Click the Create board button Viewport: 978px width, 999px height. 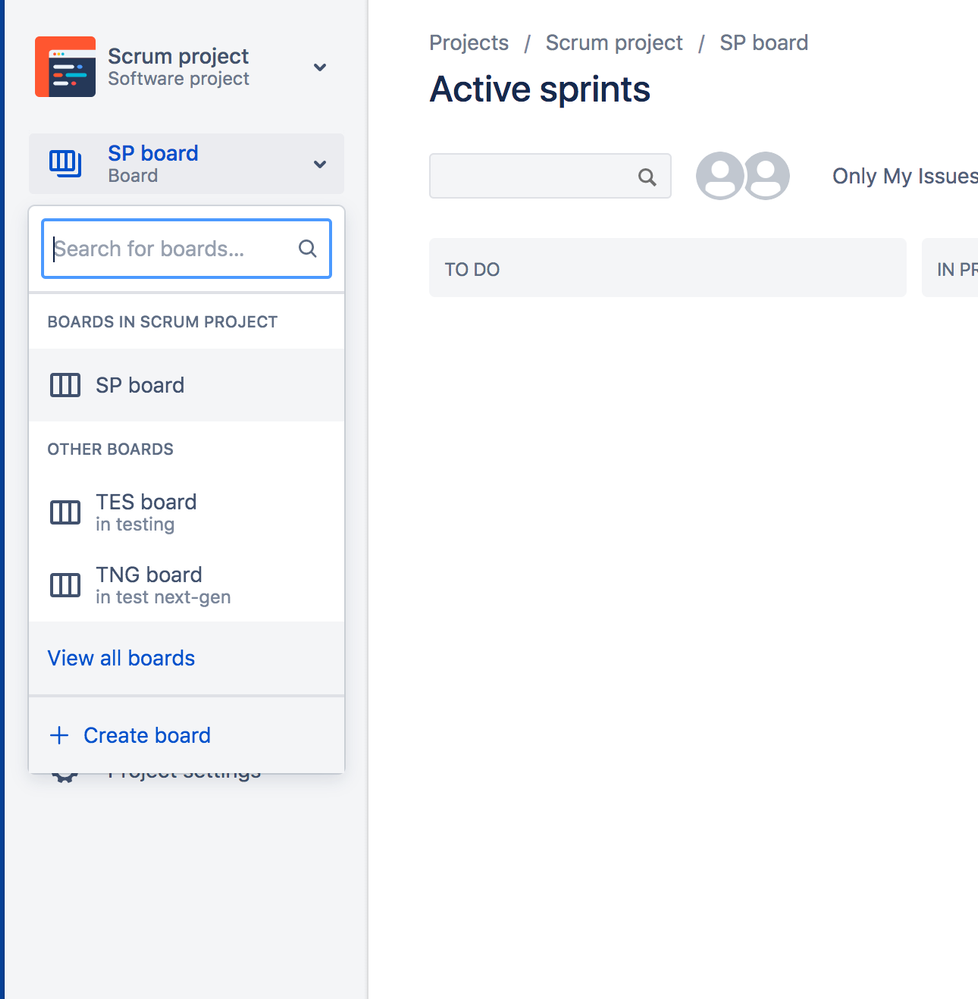tap(147, 735)
